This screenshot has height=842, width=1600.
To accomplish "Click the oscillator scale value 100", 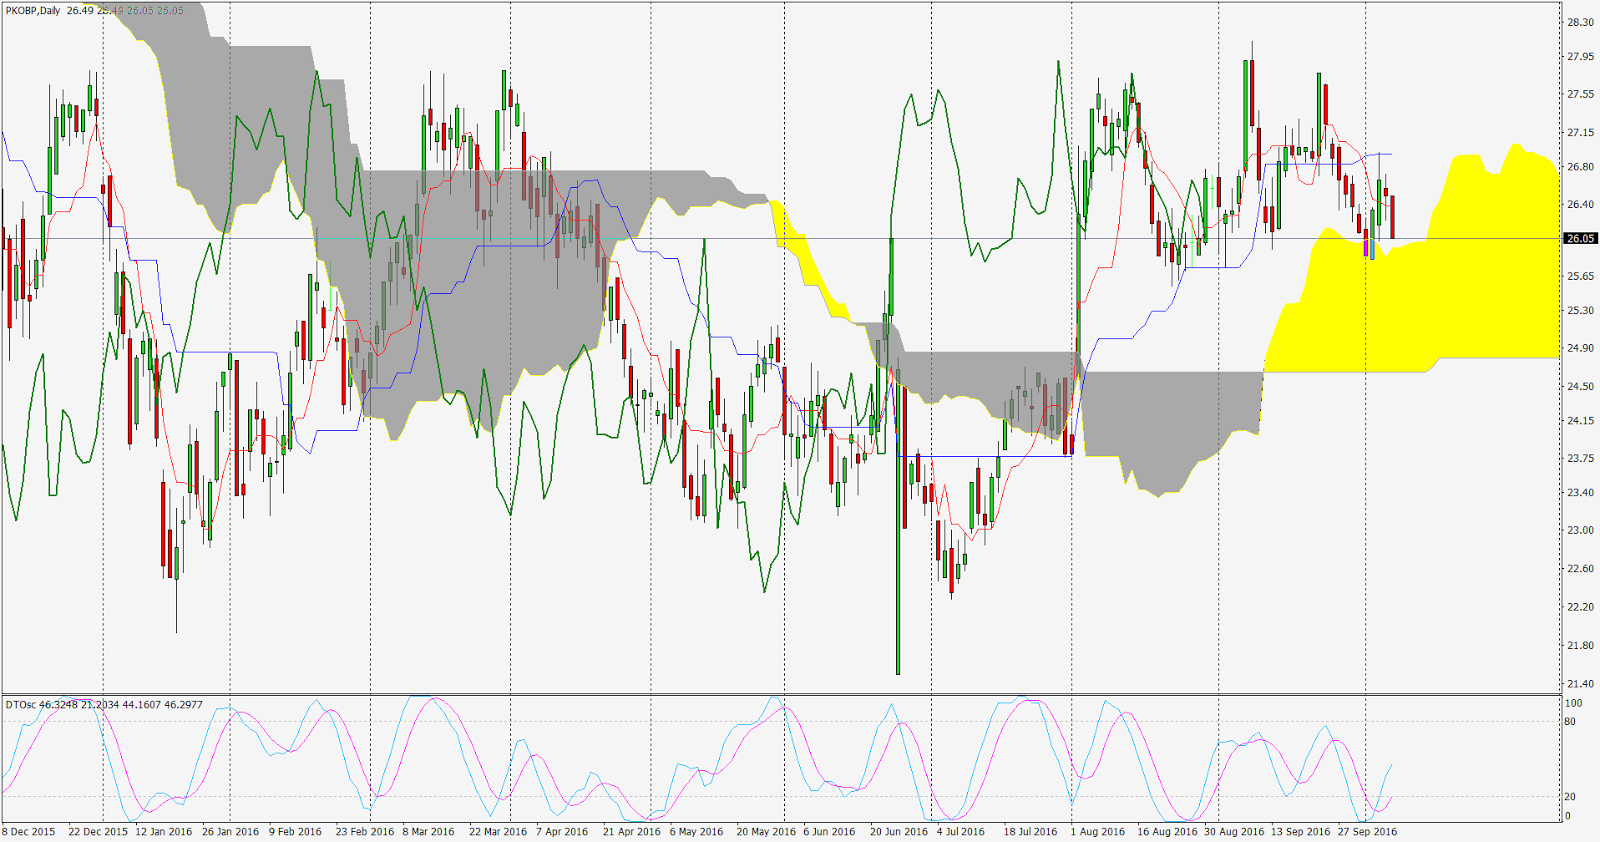I will pyautogui.click(x=1573, y=703).
